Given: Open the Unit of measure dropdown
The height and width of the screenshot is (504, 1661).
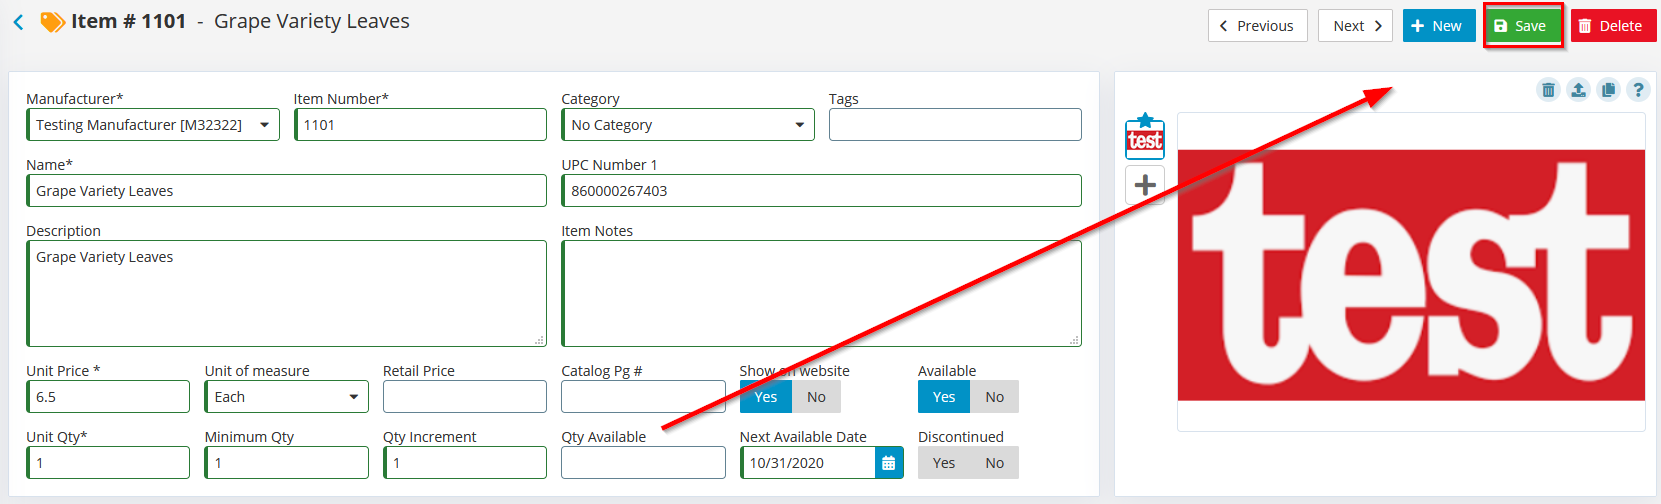Looking at the screenshot, I should coord(287,397).
